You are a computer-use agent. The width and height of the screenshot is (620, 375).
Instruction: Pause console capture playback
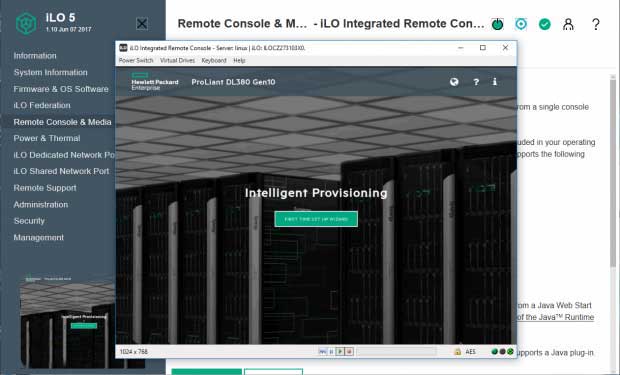[331, 351]
